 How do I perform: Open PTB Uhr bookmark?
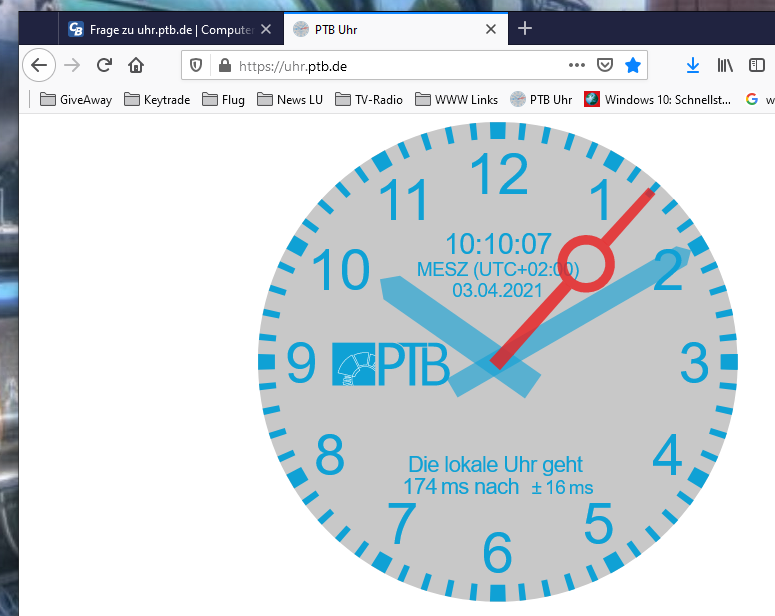(541, 100)
